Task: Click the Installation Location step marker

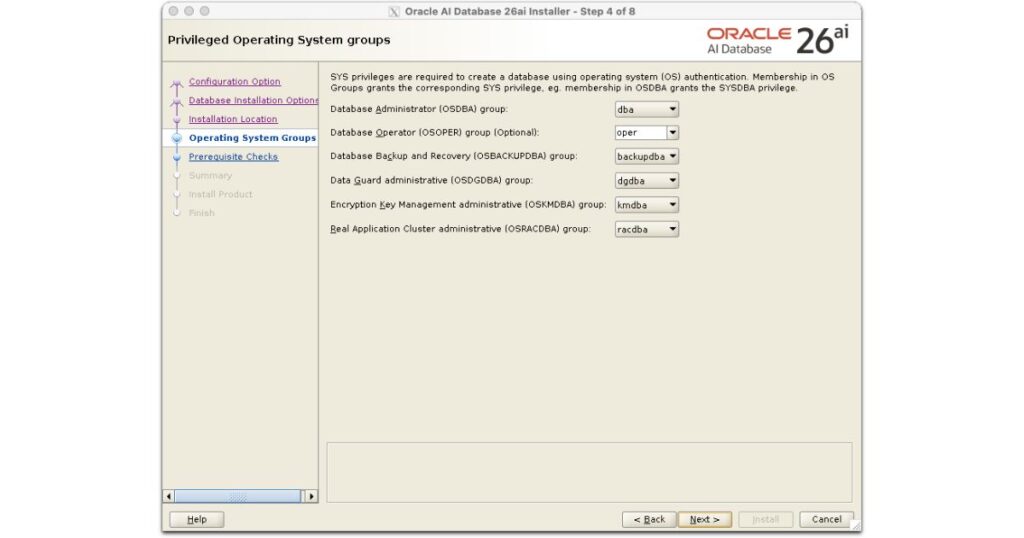Action: pyautogui.click(x=176, y=120)
